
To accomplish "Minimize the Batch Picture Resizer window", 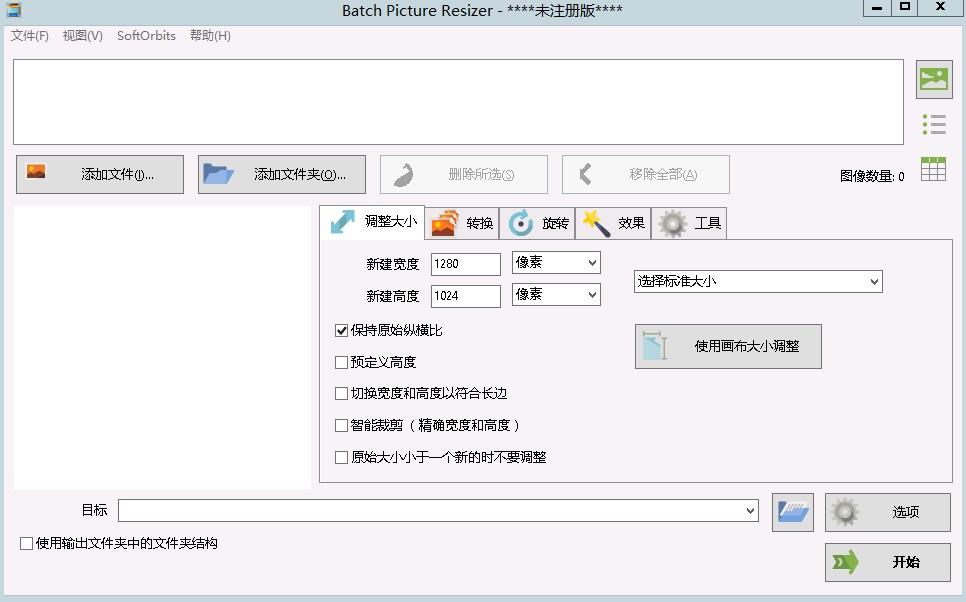I will click(x=877, y=7).
